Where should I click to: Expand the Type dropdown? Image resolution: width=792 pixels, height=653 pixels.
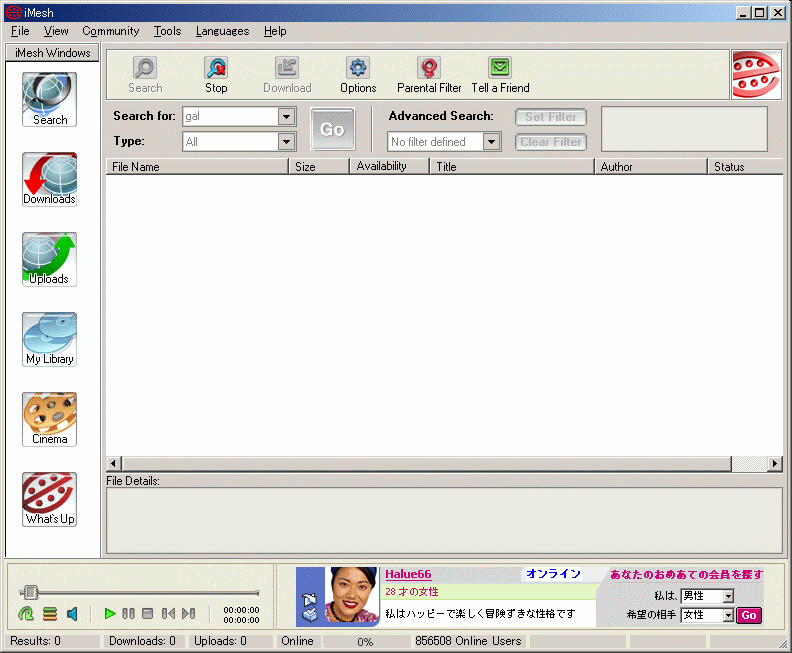[286, 142]
